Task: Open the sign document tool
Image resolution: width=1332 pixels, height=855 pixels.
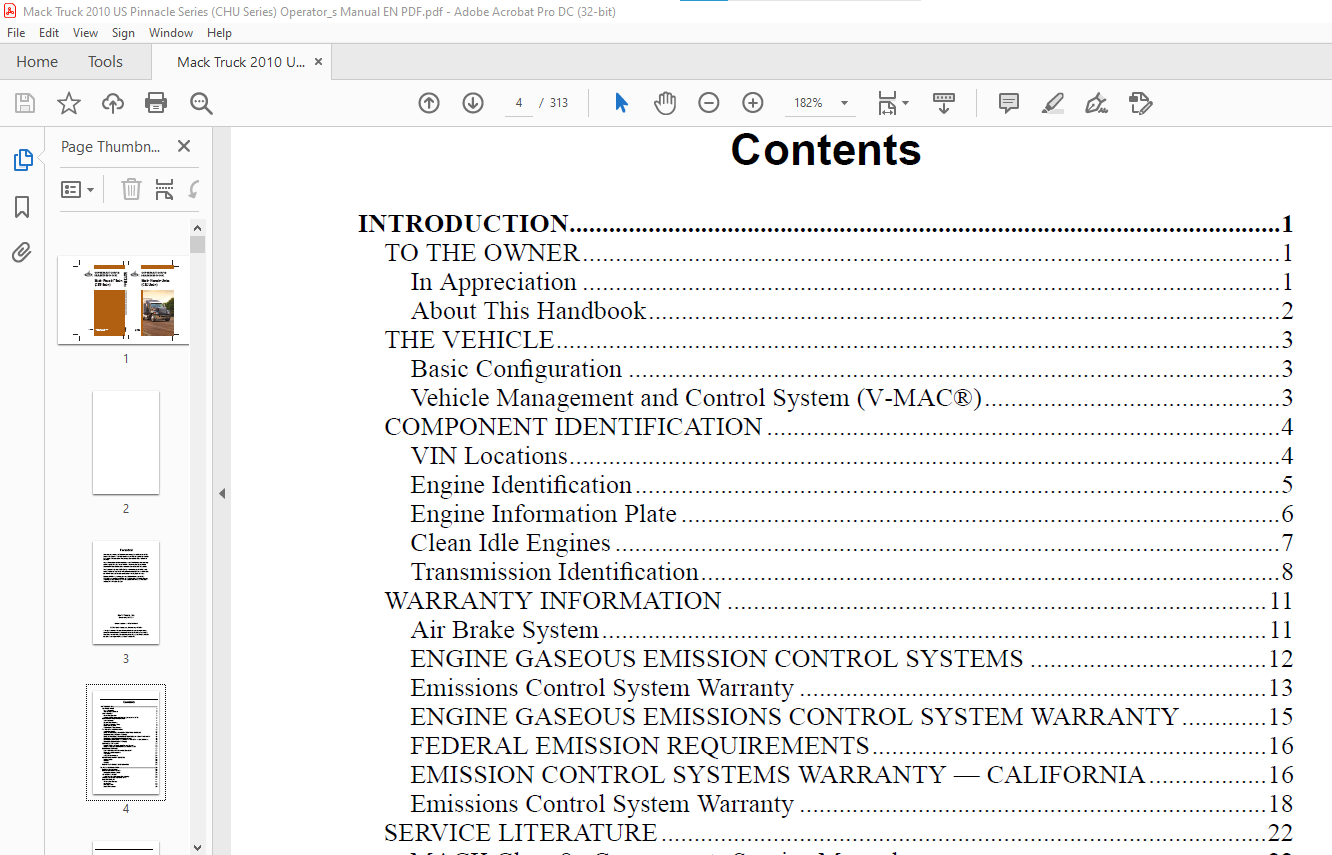Action: pos(1097,103)
